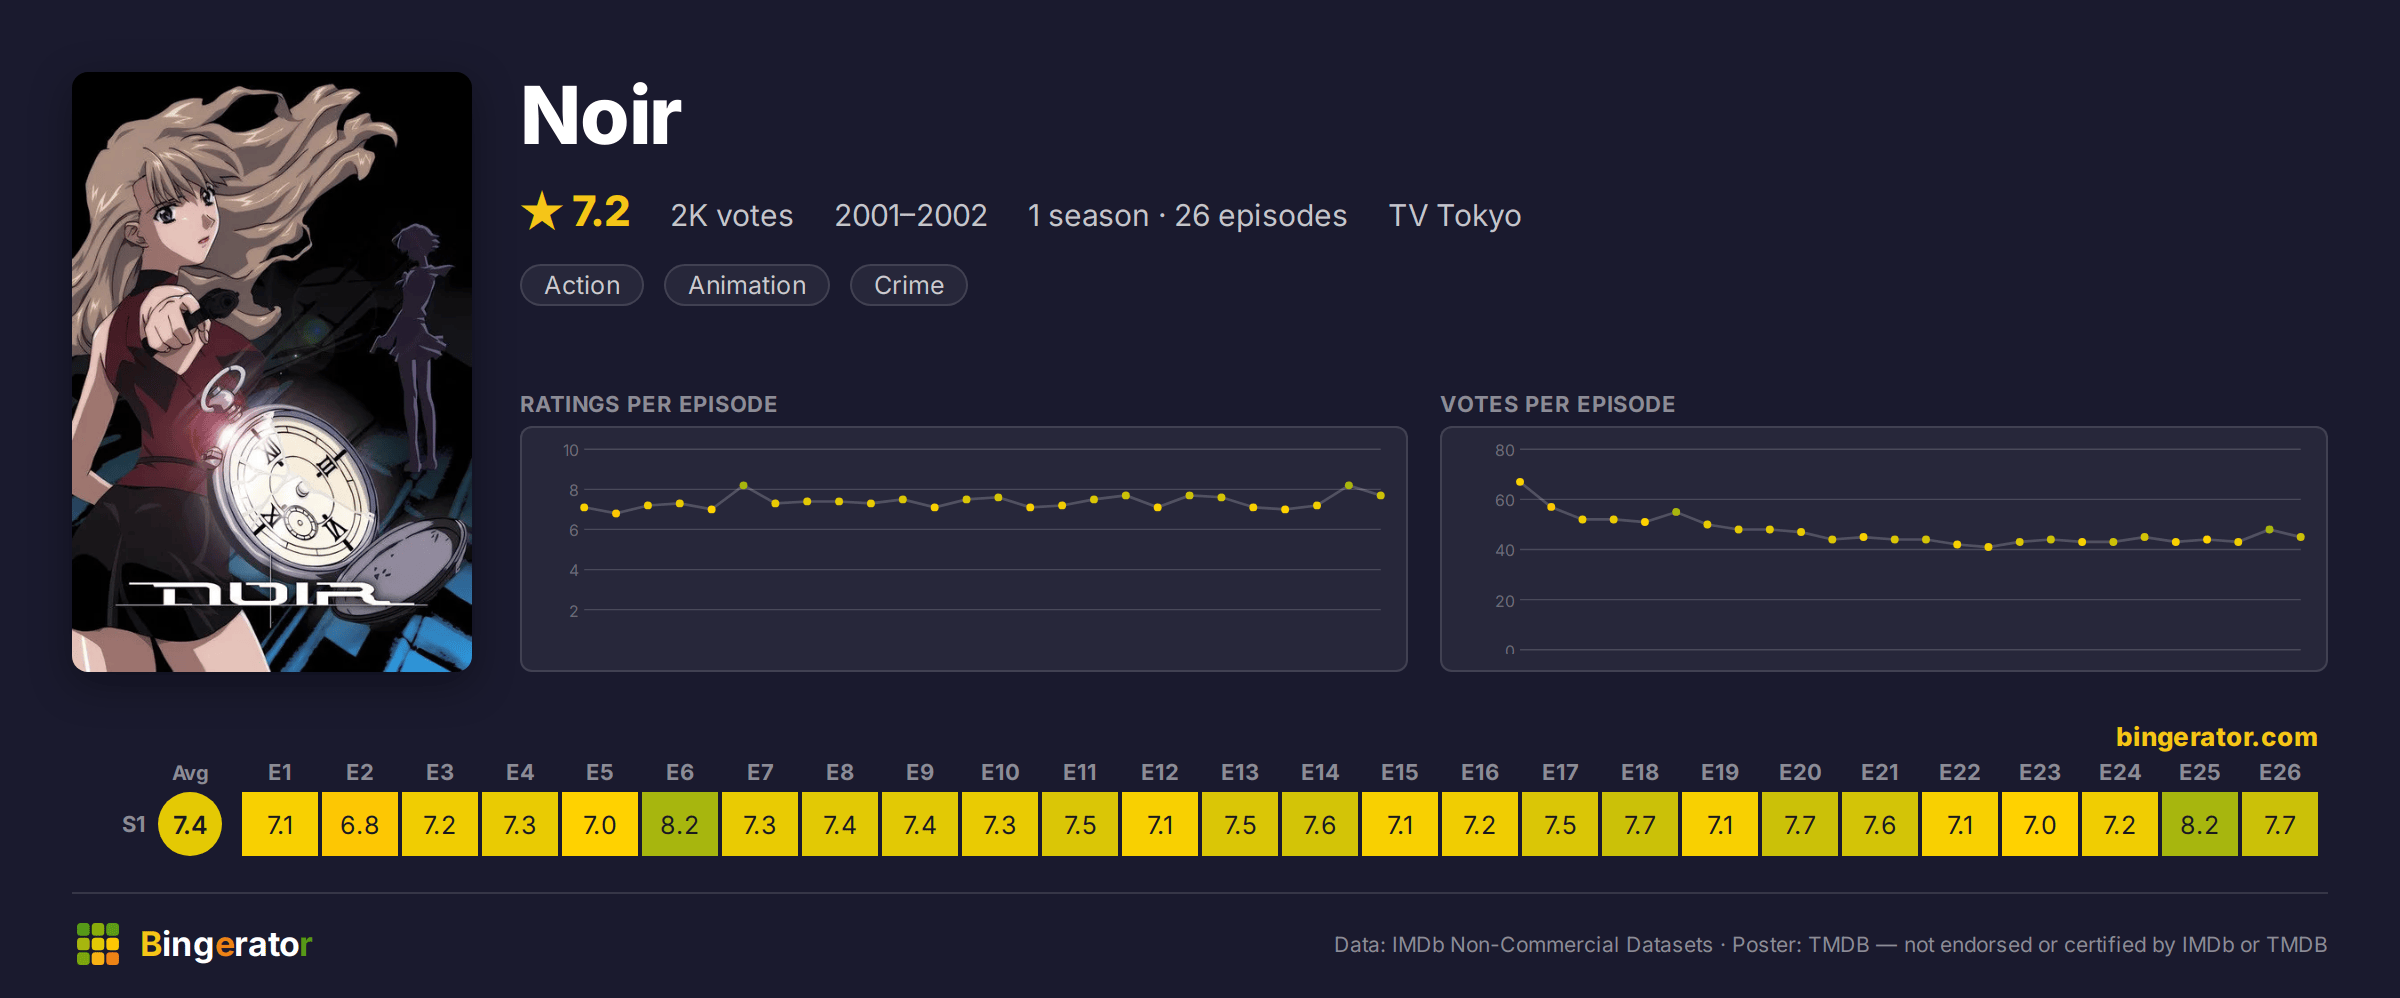
Task: Click the Bingerator grid logo icon
Action: (98, 944)
